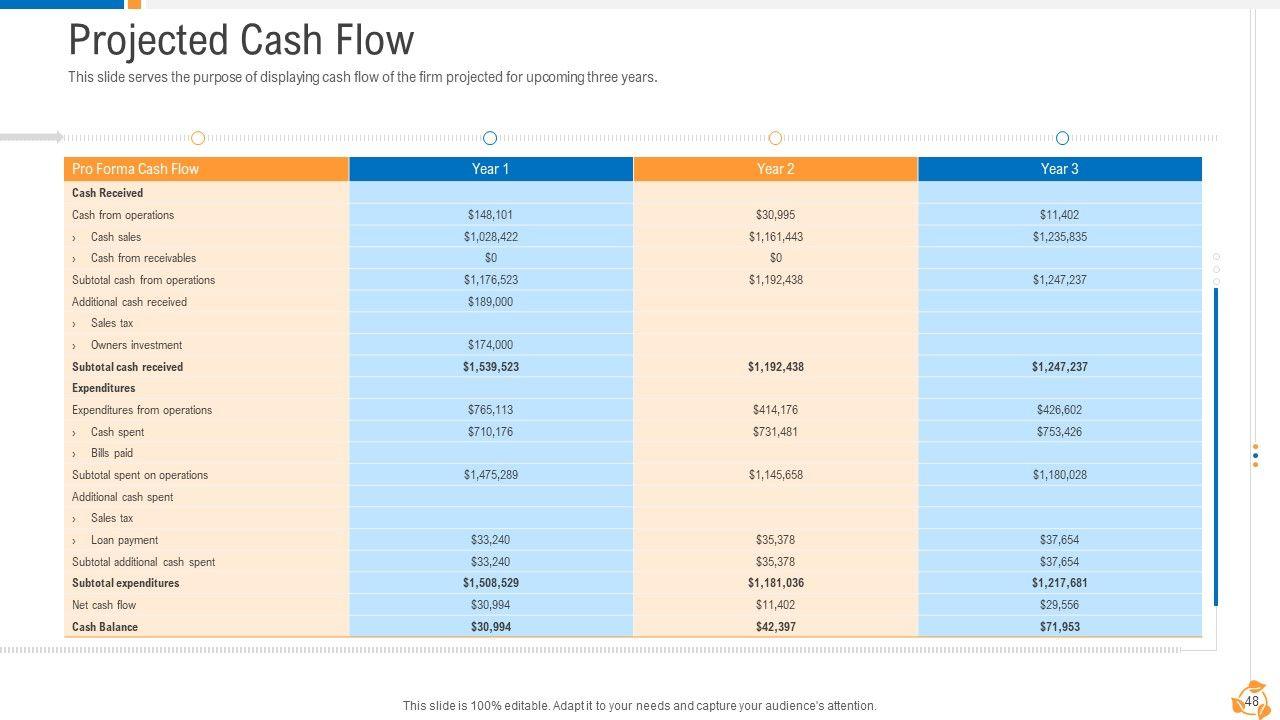Click the orange circle marker above Pro Forma Cash Flow

click(198, 138)
